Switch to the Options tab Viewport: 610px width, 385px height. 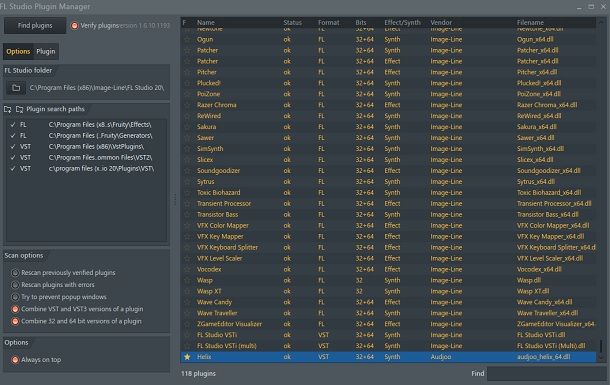coord(18,51)
